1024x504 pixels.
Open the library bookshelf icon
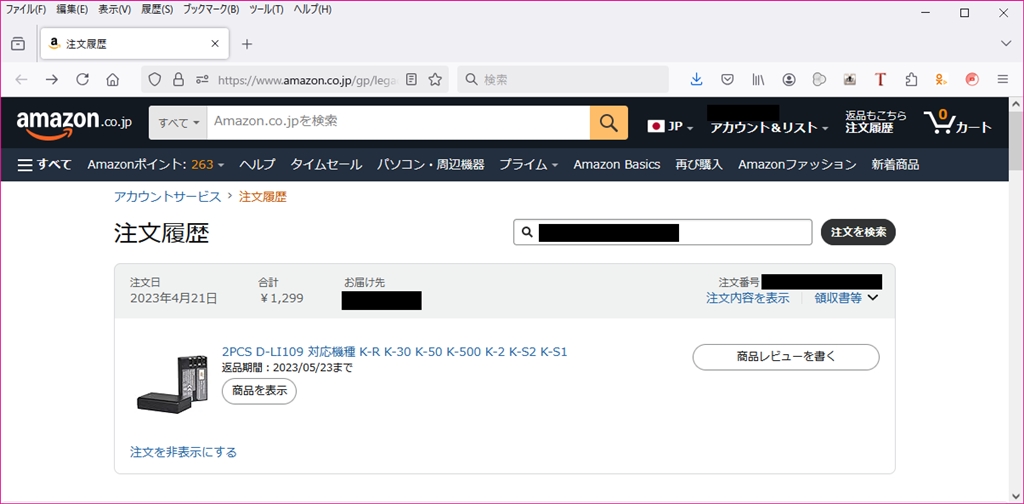tap(758, 80)
